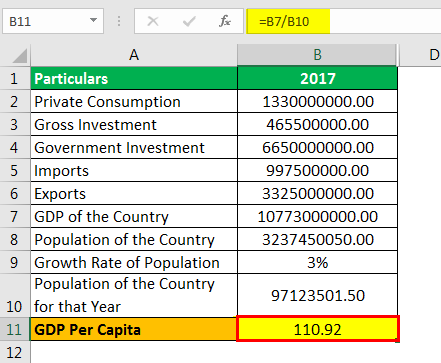This screenshot has width=441, height=363.
Task: Select row 5 header
Action: 15,170
